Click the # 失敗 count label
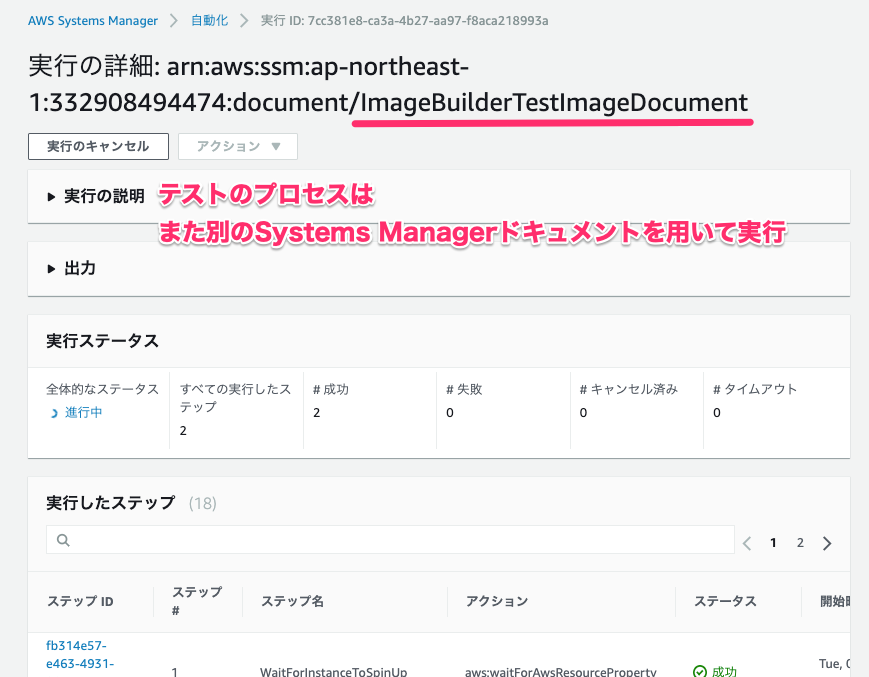The width and height of the screenshot is (869, 677). click(x=464, y=389)
